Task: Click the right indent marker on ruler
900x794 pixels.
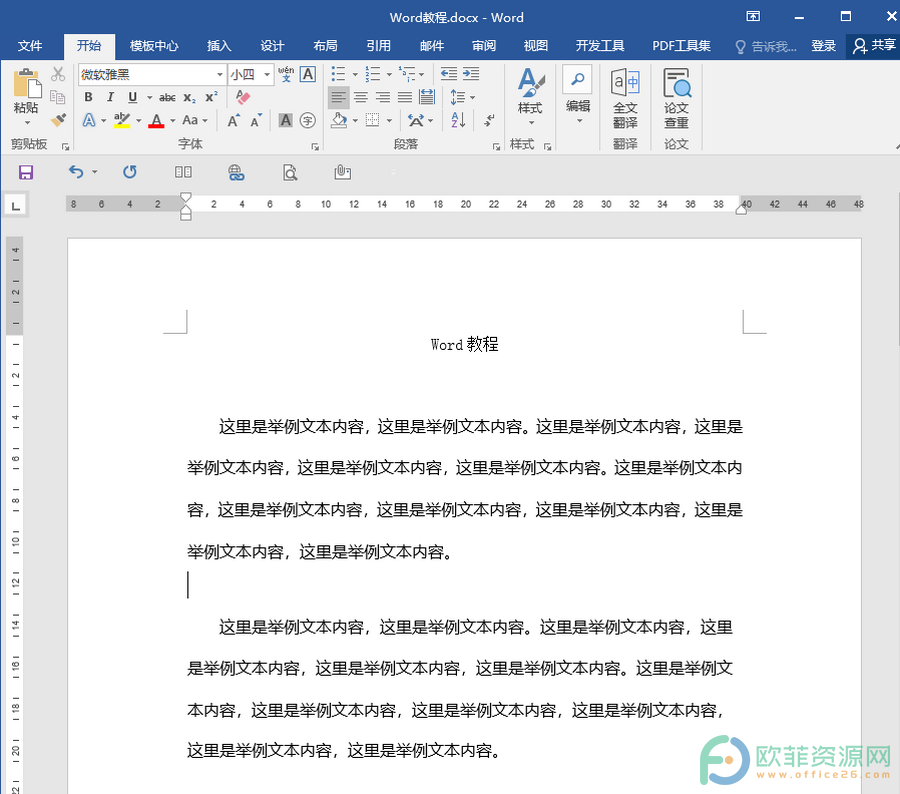Action: pos(741,210)
